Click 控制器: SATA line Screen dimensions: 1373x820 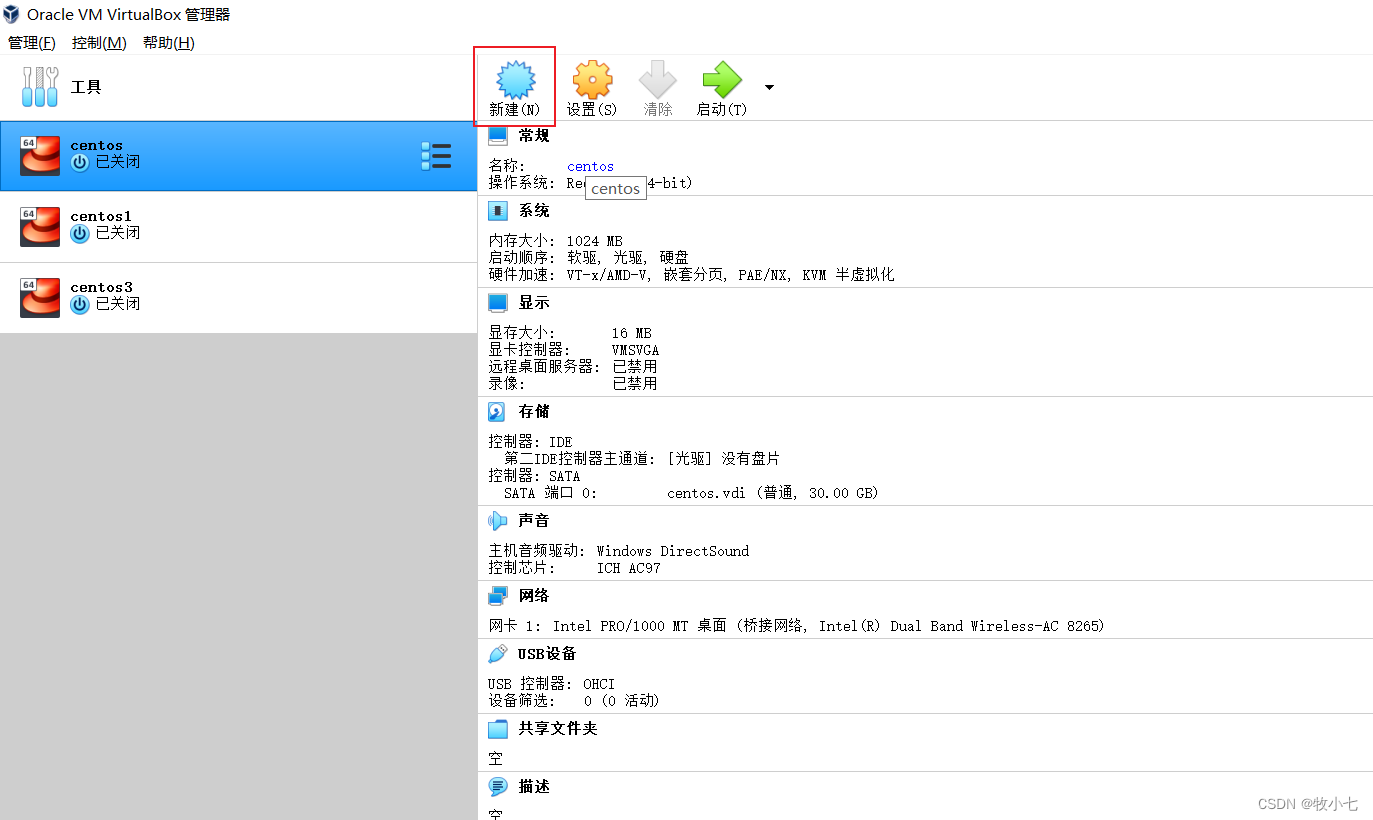coord(534,476)
